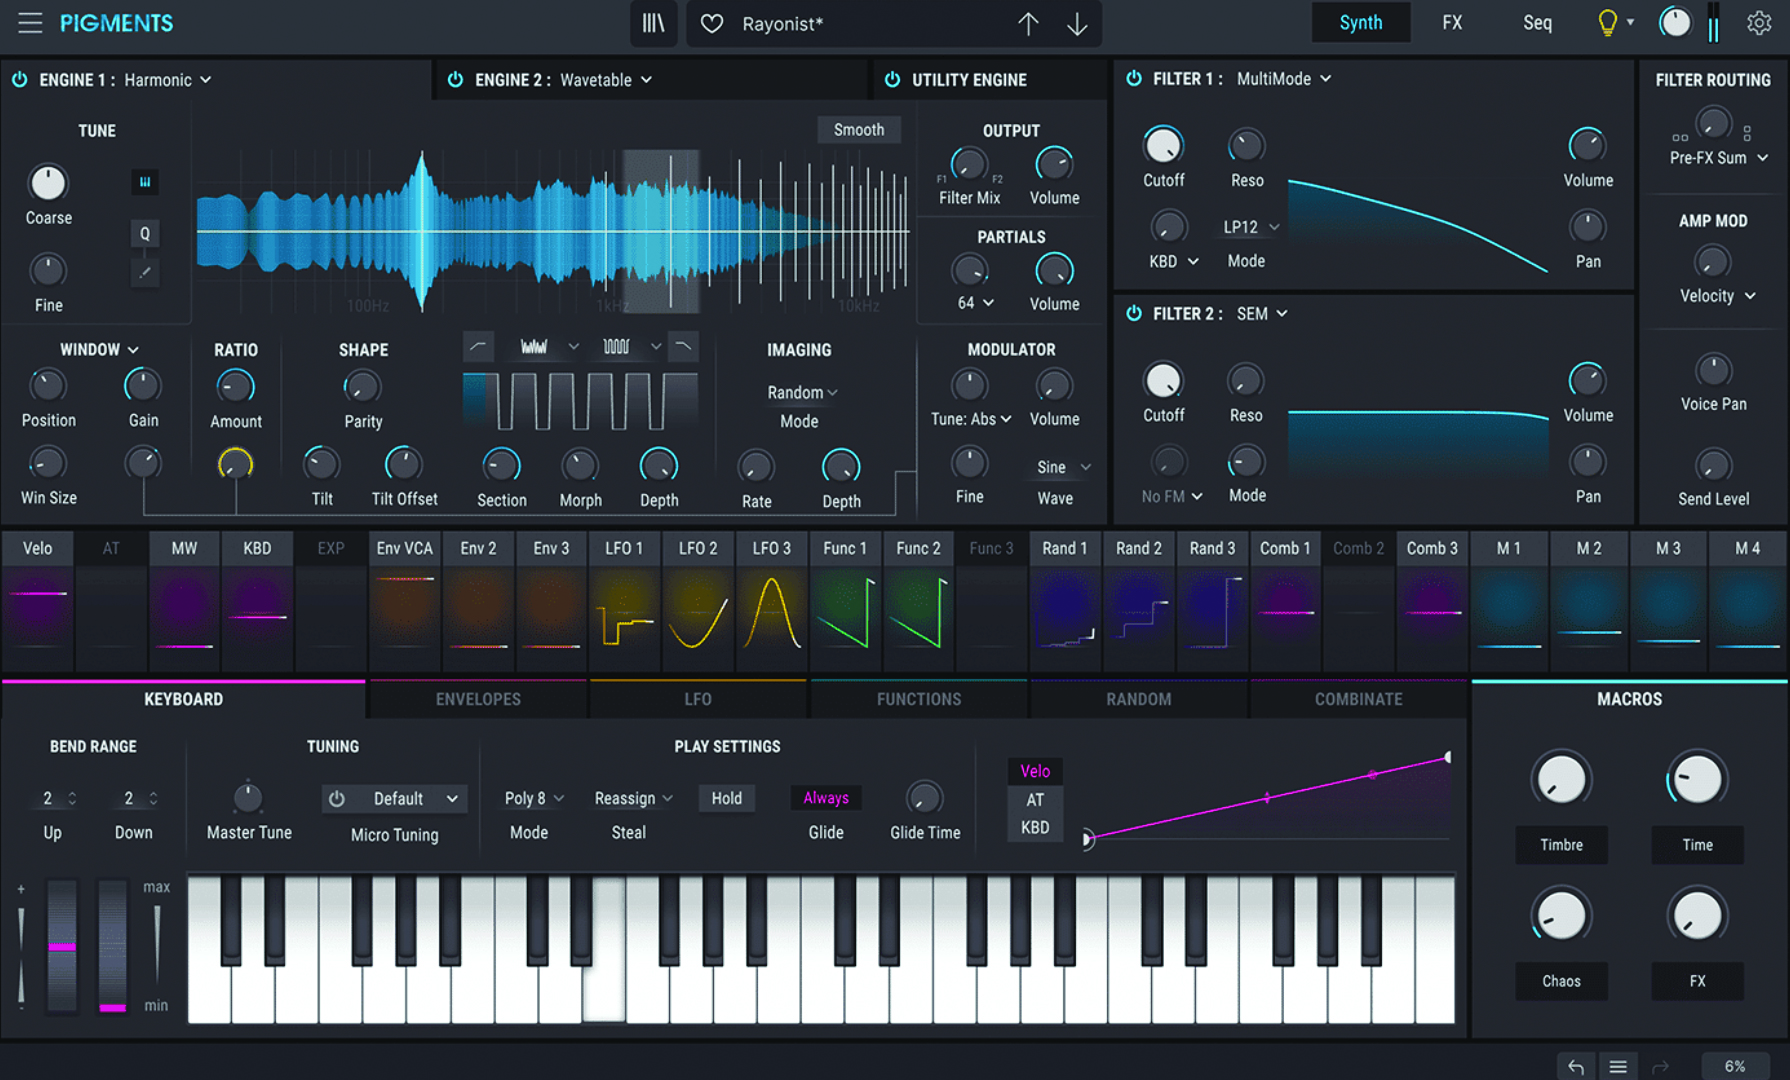Click the keyboard tuning icon above Q
Image resolution: width=1790 pixels, height=1080 pixels.
point(145,182)
